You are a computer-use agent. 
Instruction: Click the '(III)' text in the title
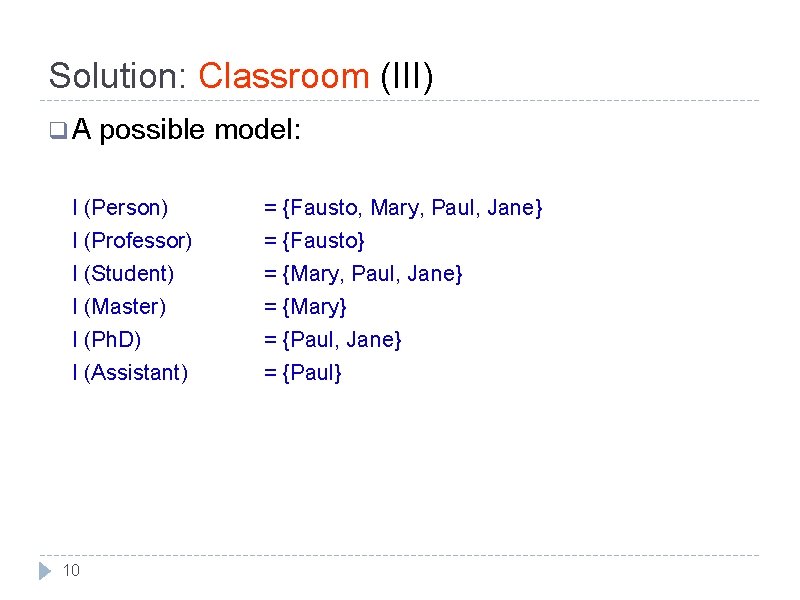click(407, 77)
